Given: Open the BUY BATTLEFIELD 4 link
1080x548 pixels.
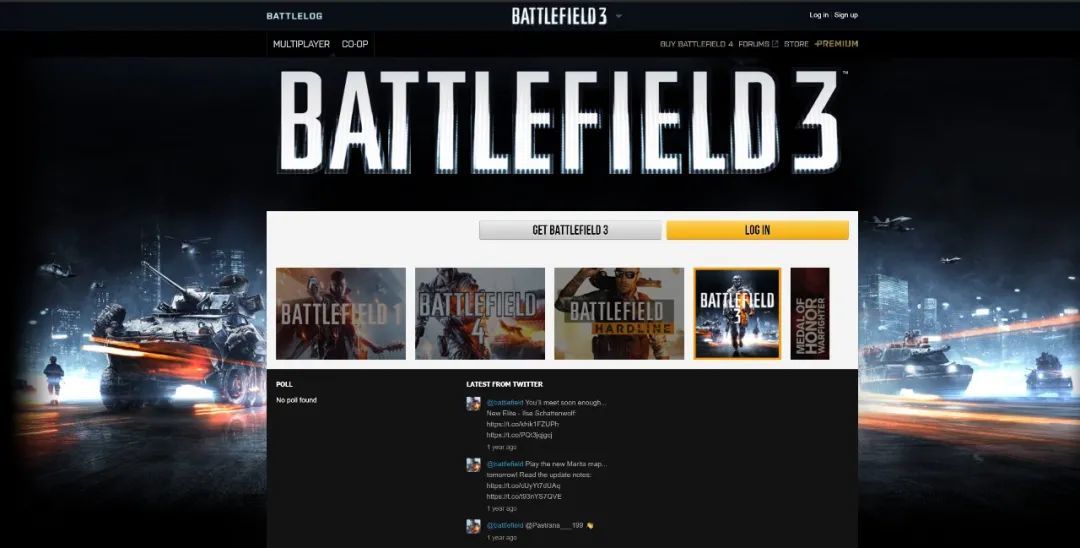Looking at the screenshot, I should point(696,44).
